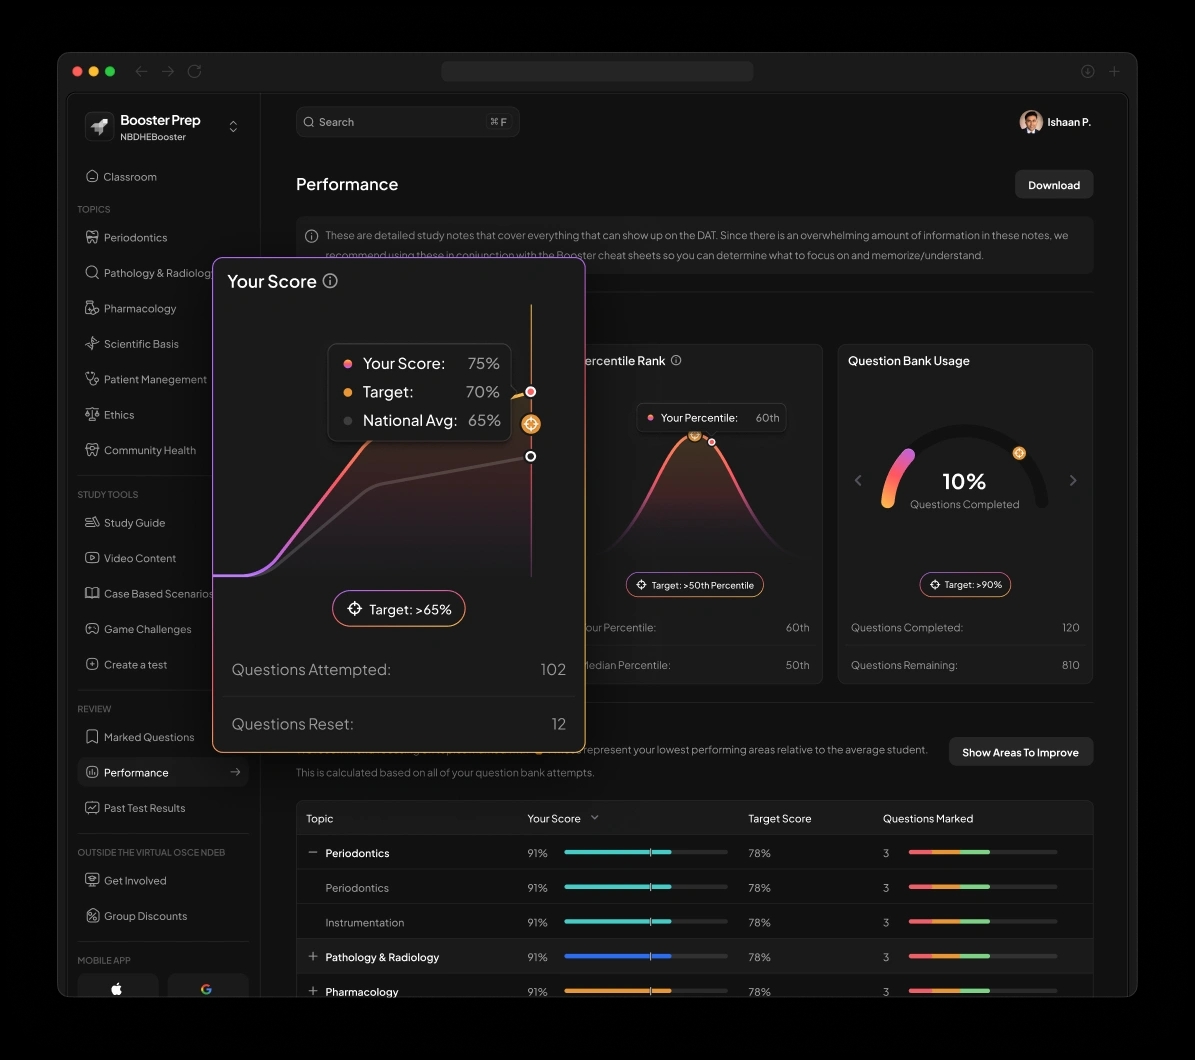Sort table by Your Score column
Viewport: 1195px width, 1060px height.
coord(562,818)
